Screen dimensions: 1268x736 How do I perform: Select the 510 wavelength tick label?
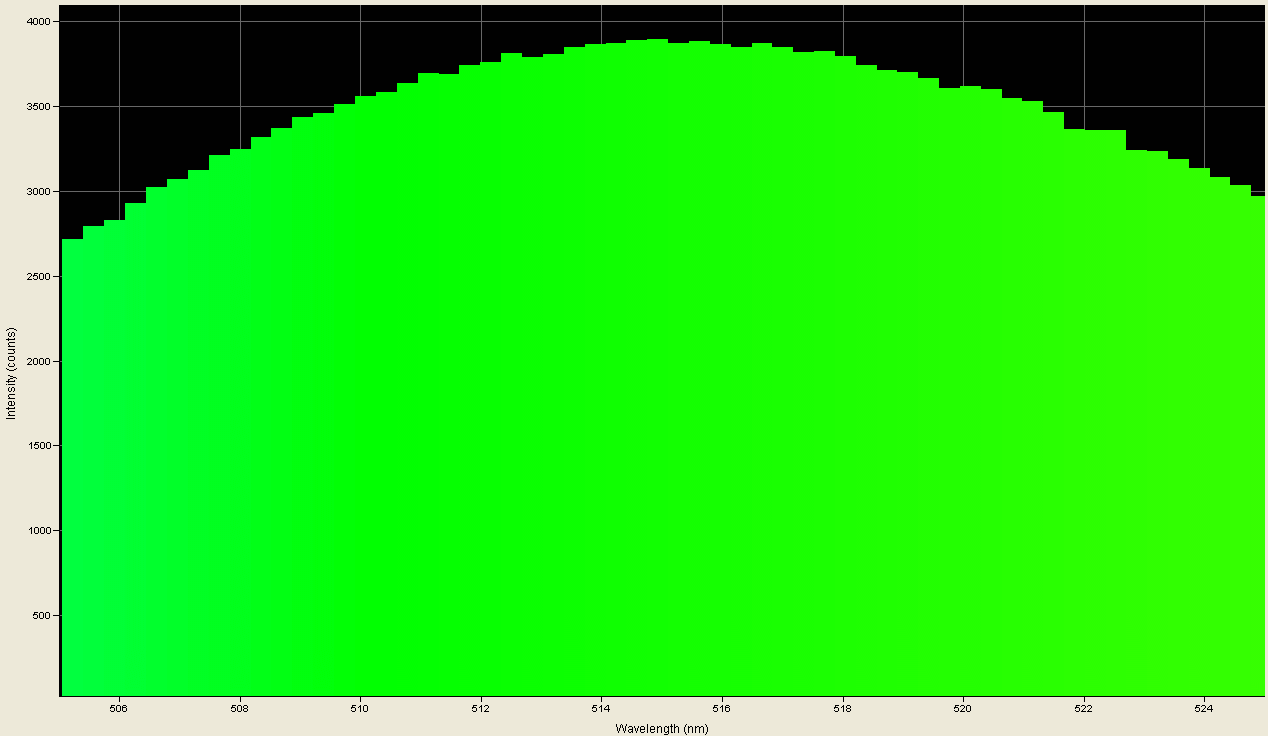(x=359, y=707)
